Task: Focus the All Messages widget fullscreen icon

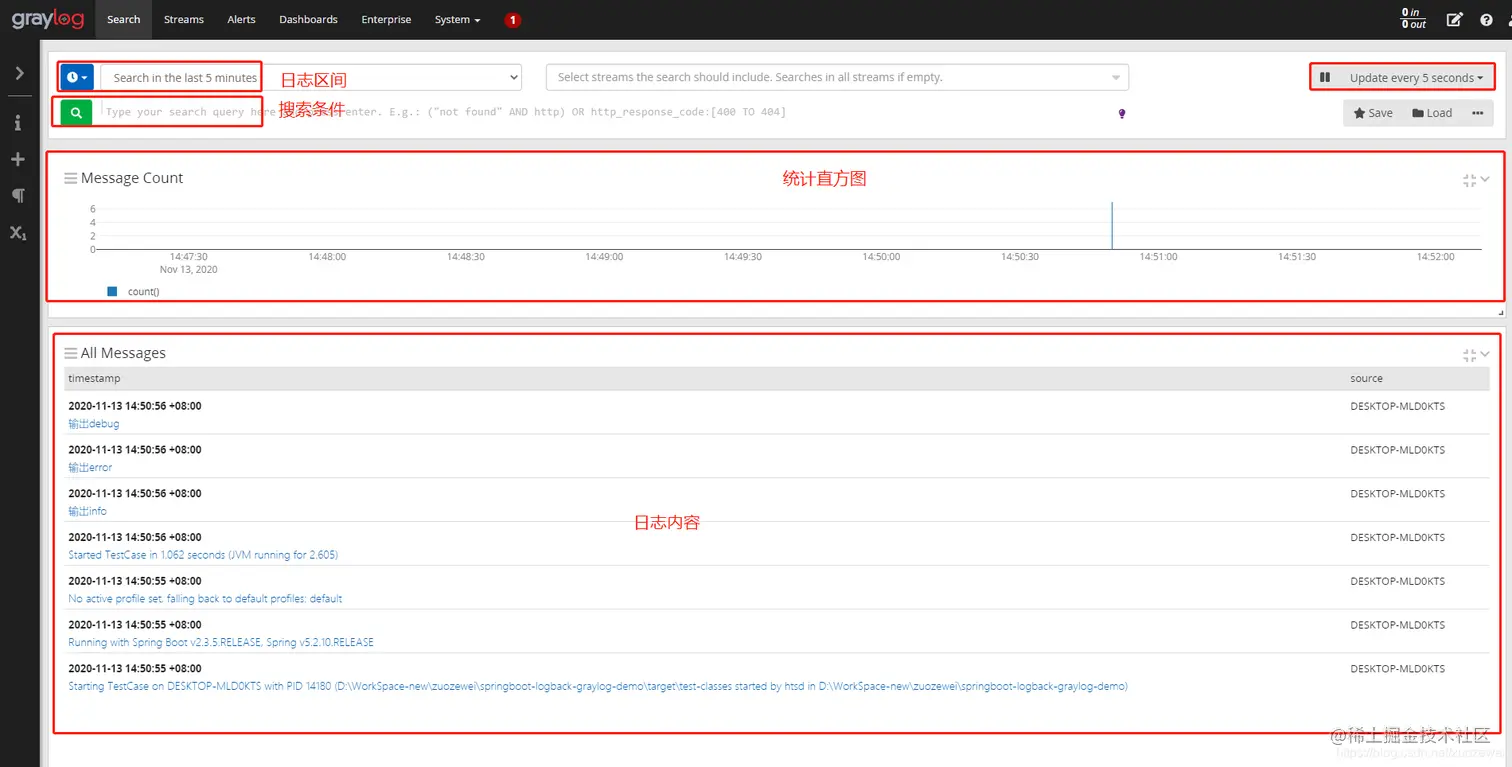Action: tap(1469, 355)
